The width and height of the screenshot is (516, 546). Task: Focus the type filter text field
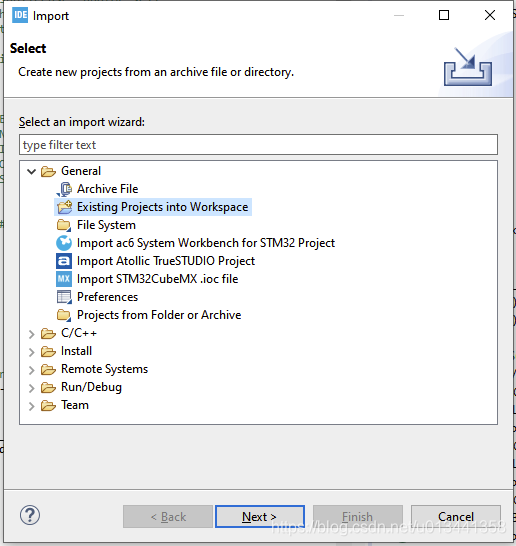pos(258,145)
